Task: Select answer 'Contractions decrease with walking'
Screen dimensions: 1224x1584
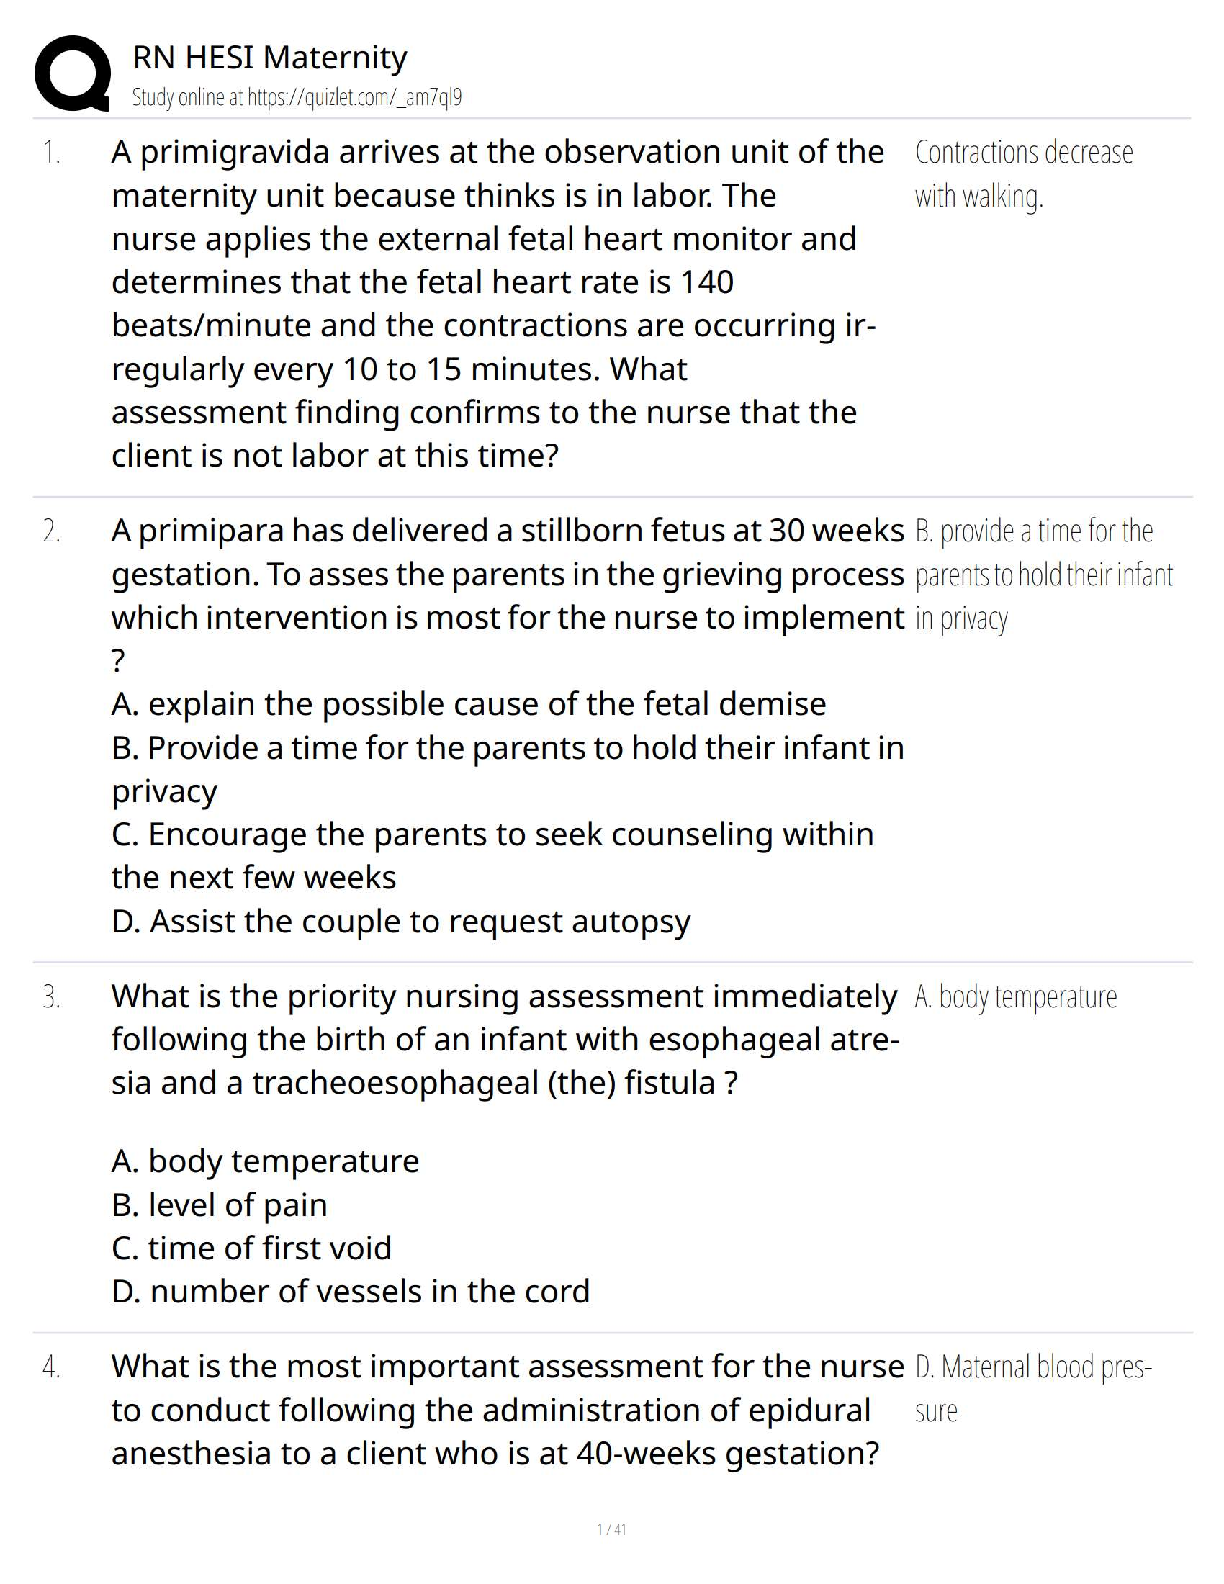Action: pos(1023,174)
